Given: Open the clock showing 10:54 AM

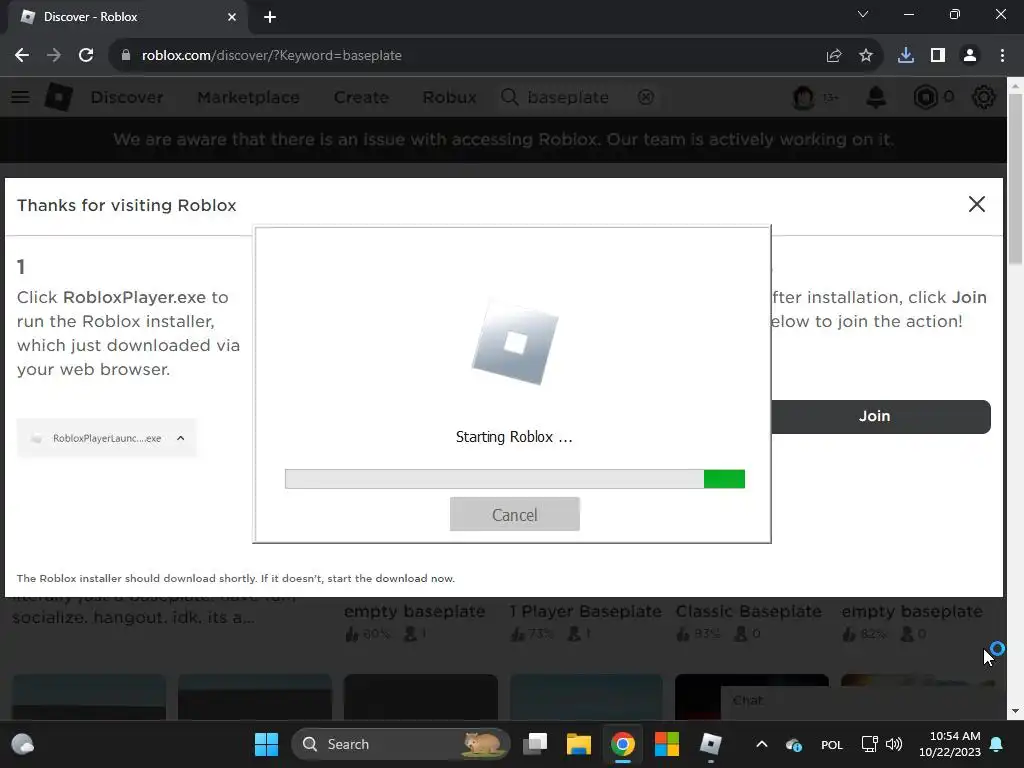Looking at the screenshot, I should [x=950, y=744].
